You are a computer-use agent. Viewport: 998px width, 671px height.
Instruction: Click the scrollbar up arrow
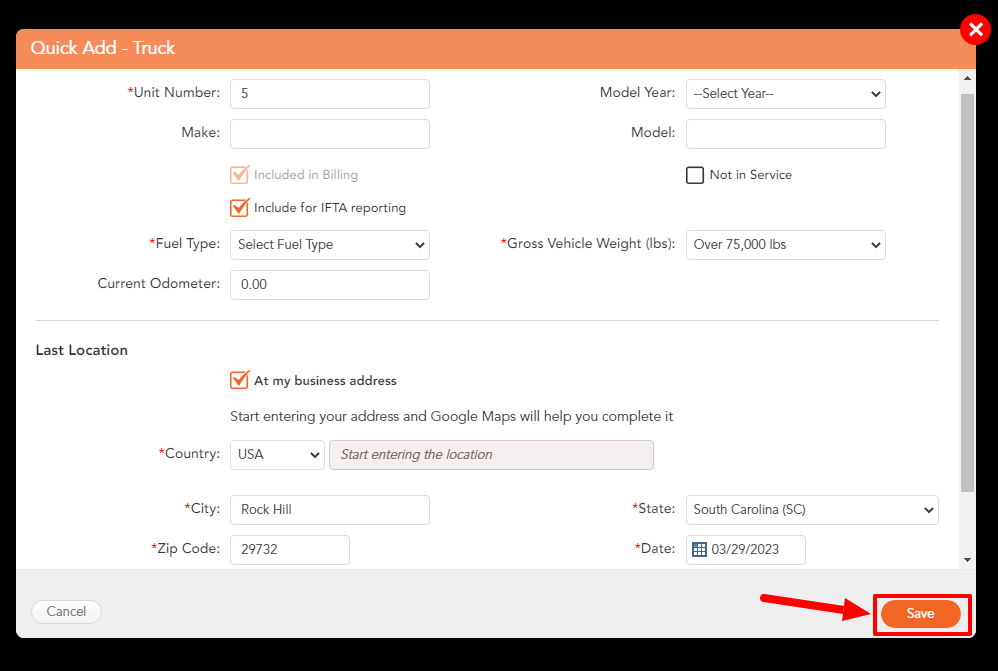(x=967, y=78)
